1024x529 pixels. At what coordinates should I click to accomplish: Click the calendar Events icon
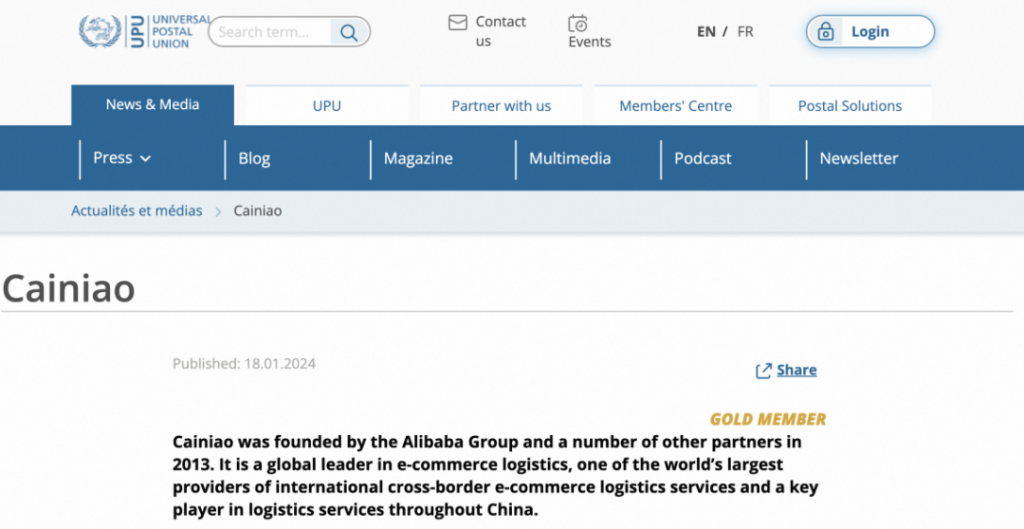578,24
